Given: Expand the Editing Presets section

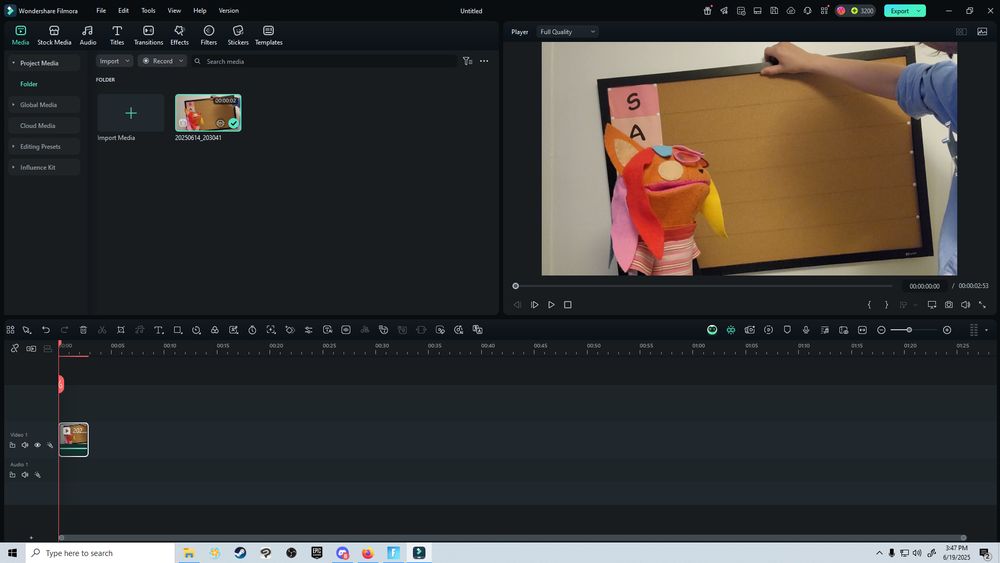Looking at the screenshot, I should tap(13, 147).
